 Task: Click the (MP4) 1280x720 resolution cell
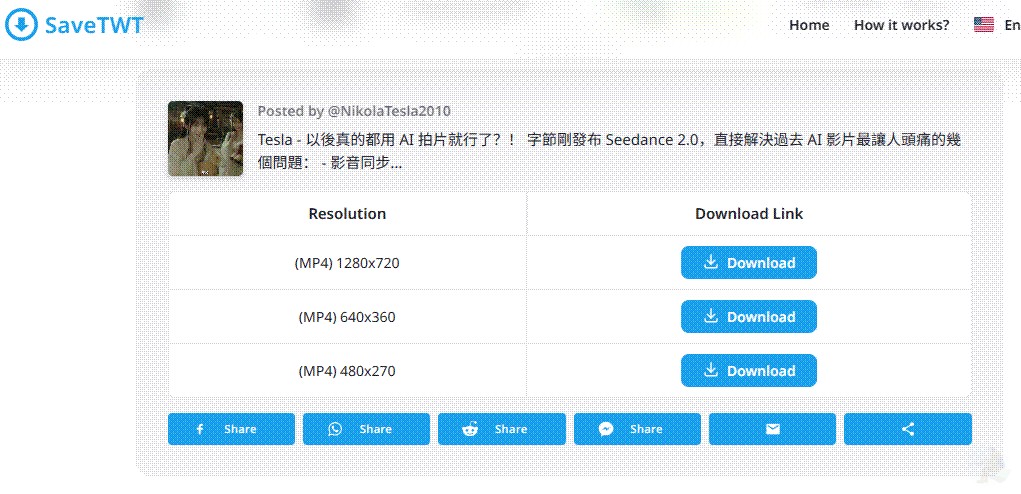(x=347, y=263)
